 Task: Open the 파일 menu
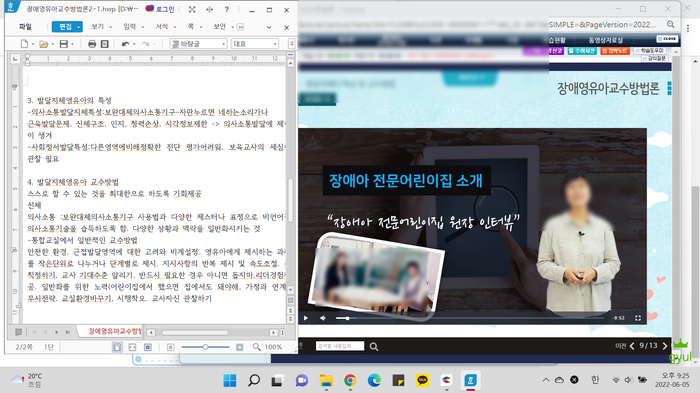(25, 27)
